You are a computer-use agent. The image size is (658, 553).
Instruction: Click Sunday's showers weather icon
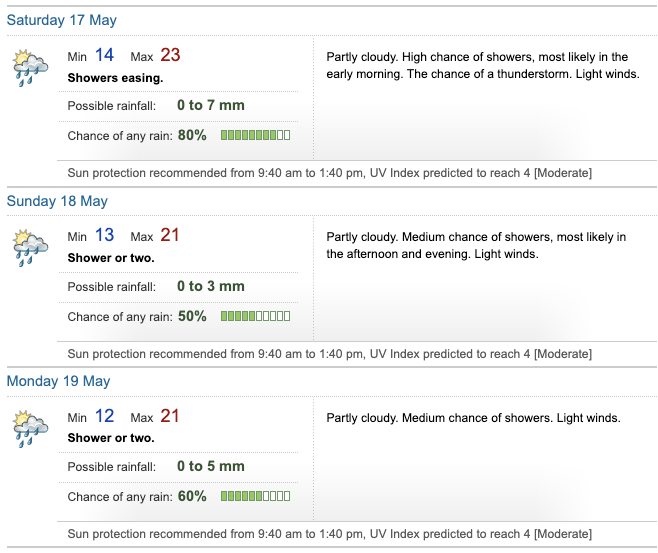[30, 247]
